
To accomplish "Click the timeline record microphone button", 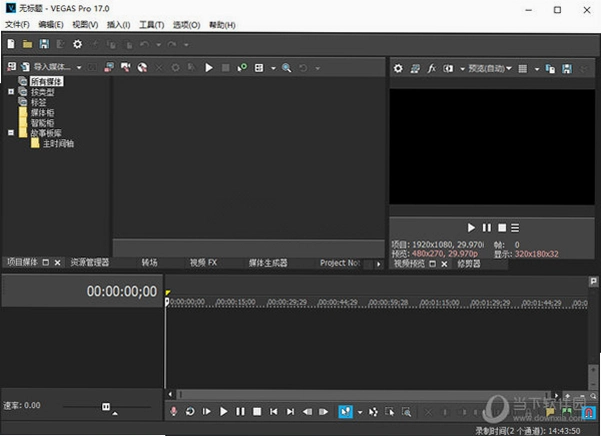I will pyautogui.click(x=174, y=411).
